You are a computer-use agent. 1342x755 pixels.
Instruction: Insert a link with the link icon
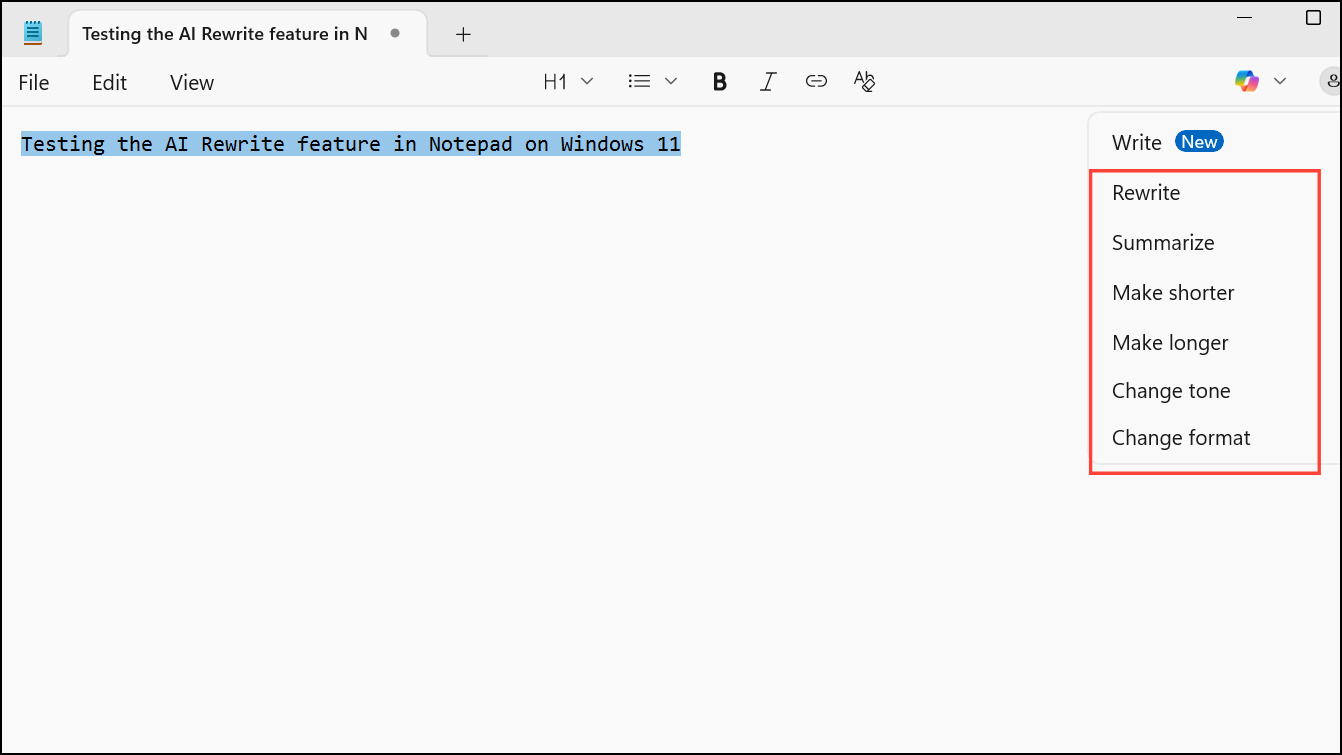pos(816,82)
